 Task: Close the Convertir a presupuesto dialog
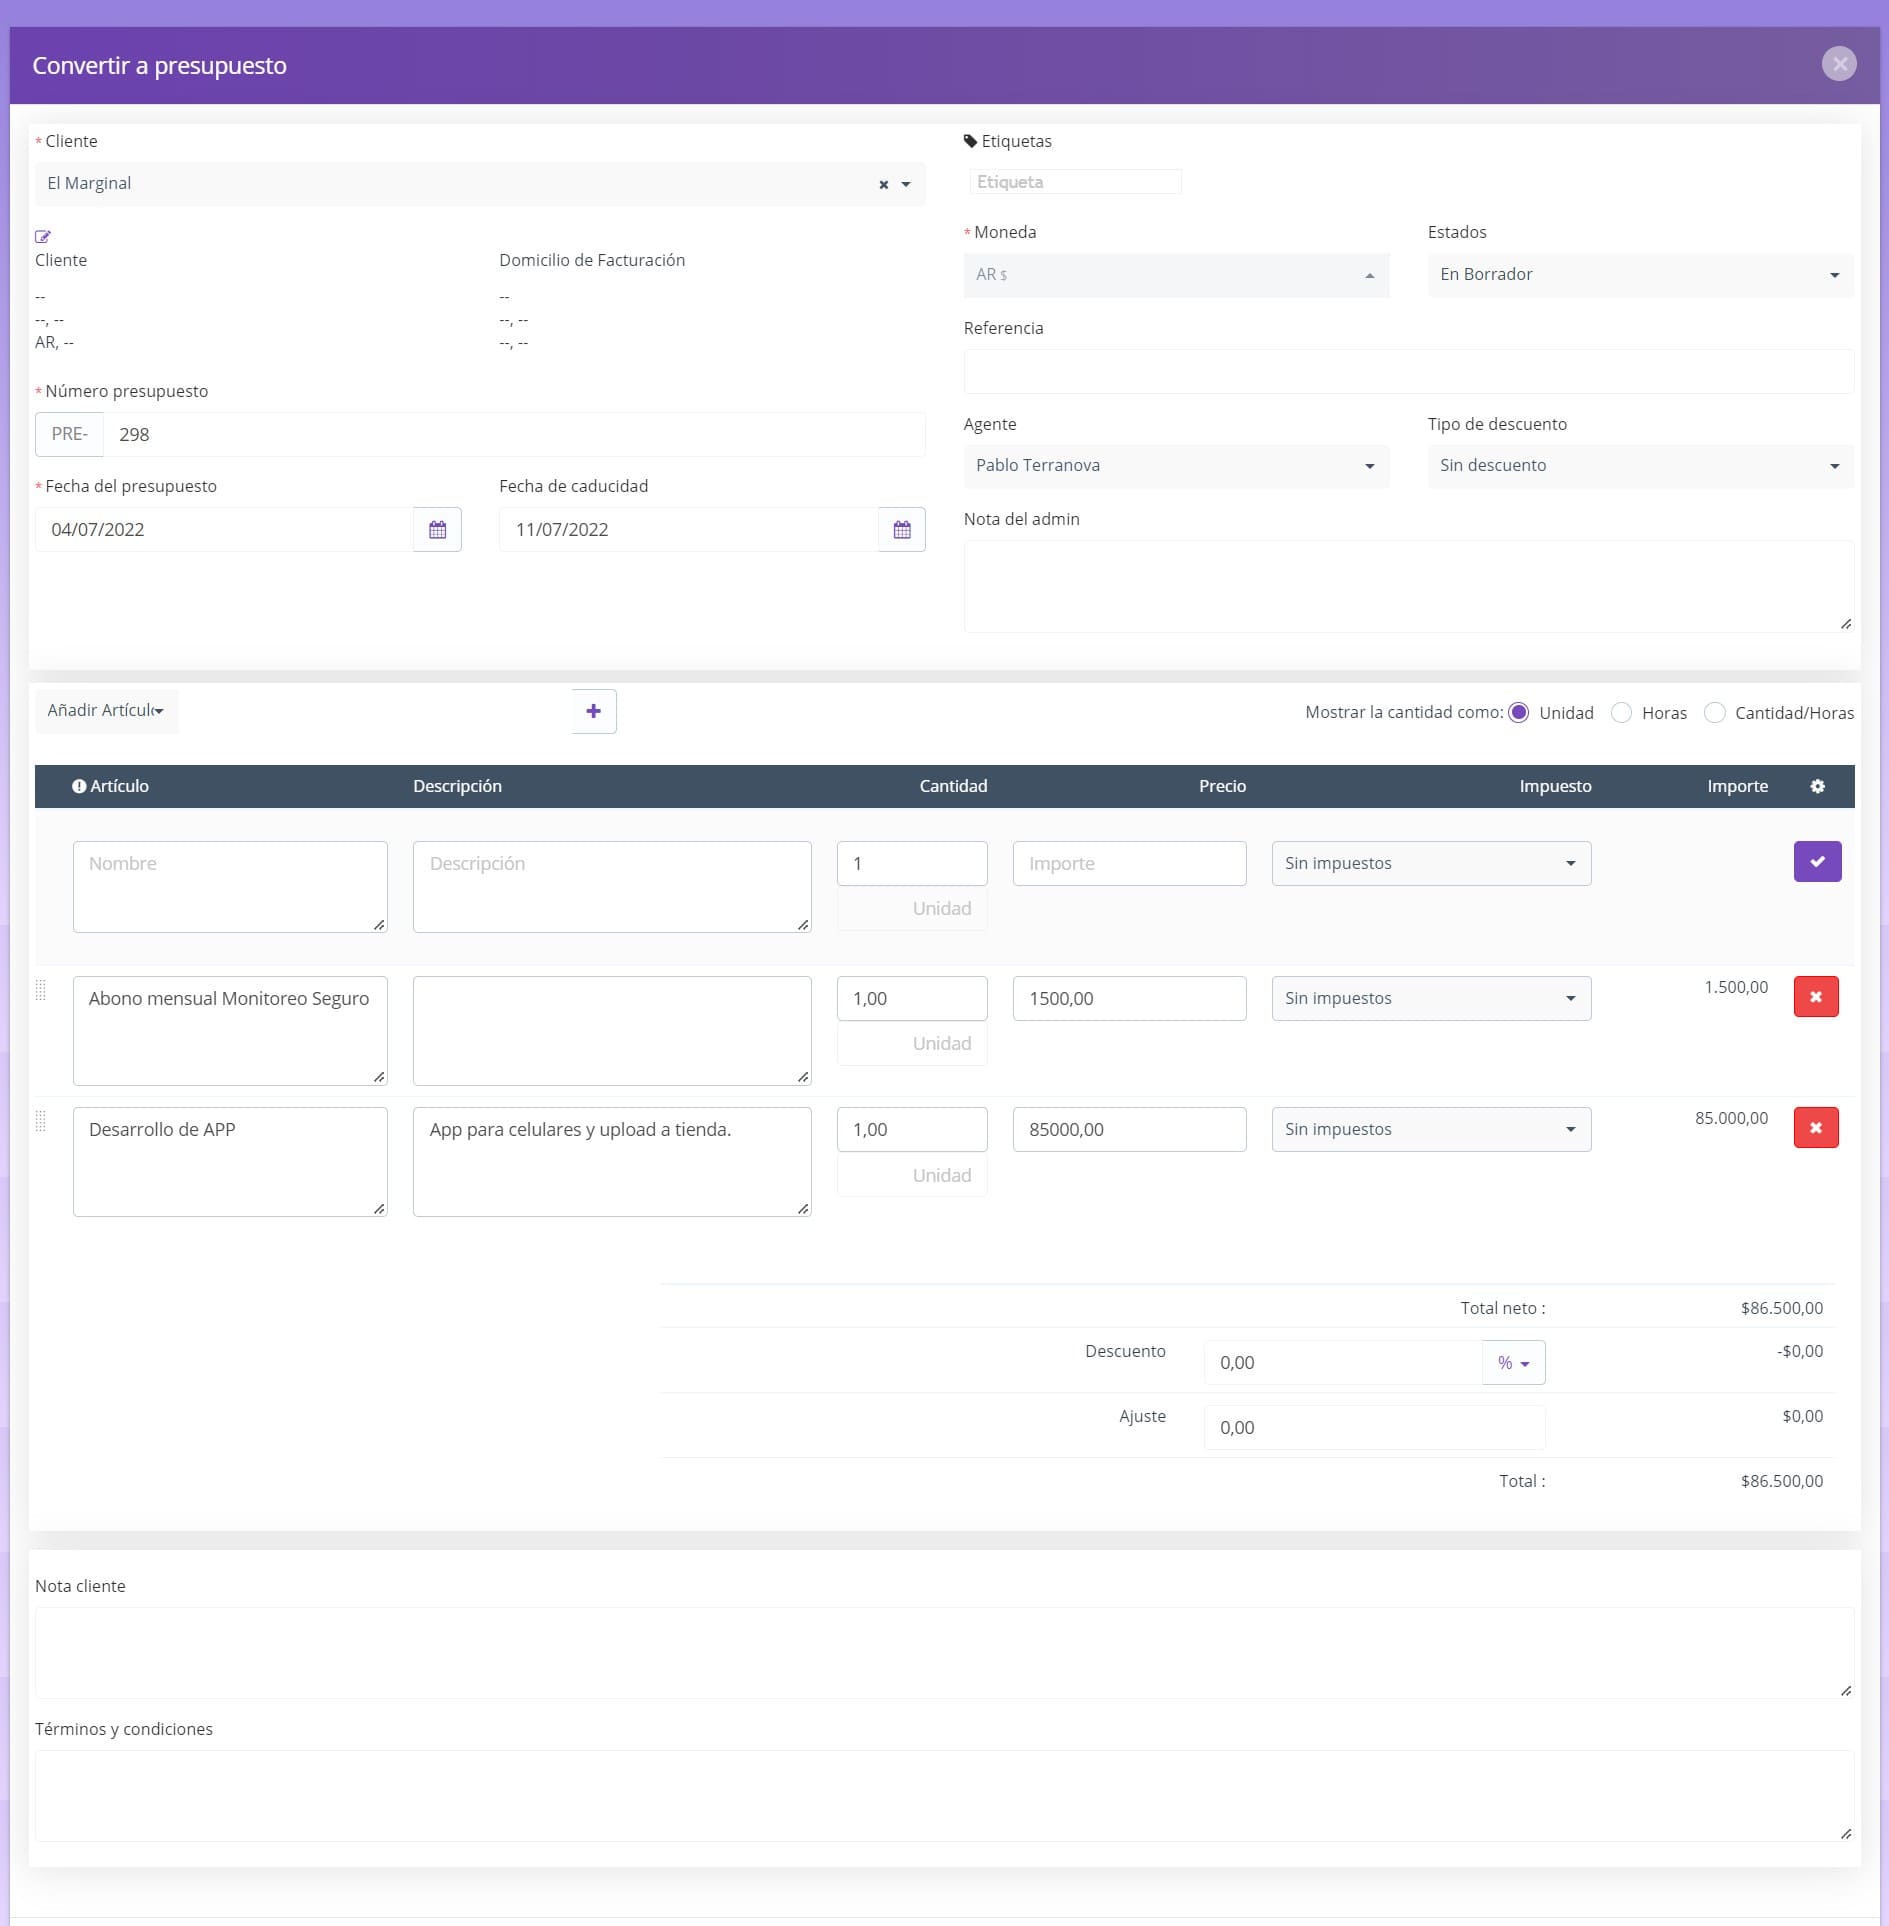click(1838, 64)
